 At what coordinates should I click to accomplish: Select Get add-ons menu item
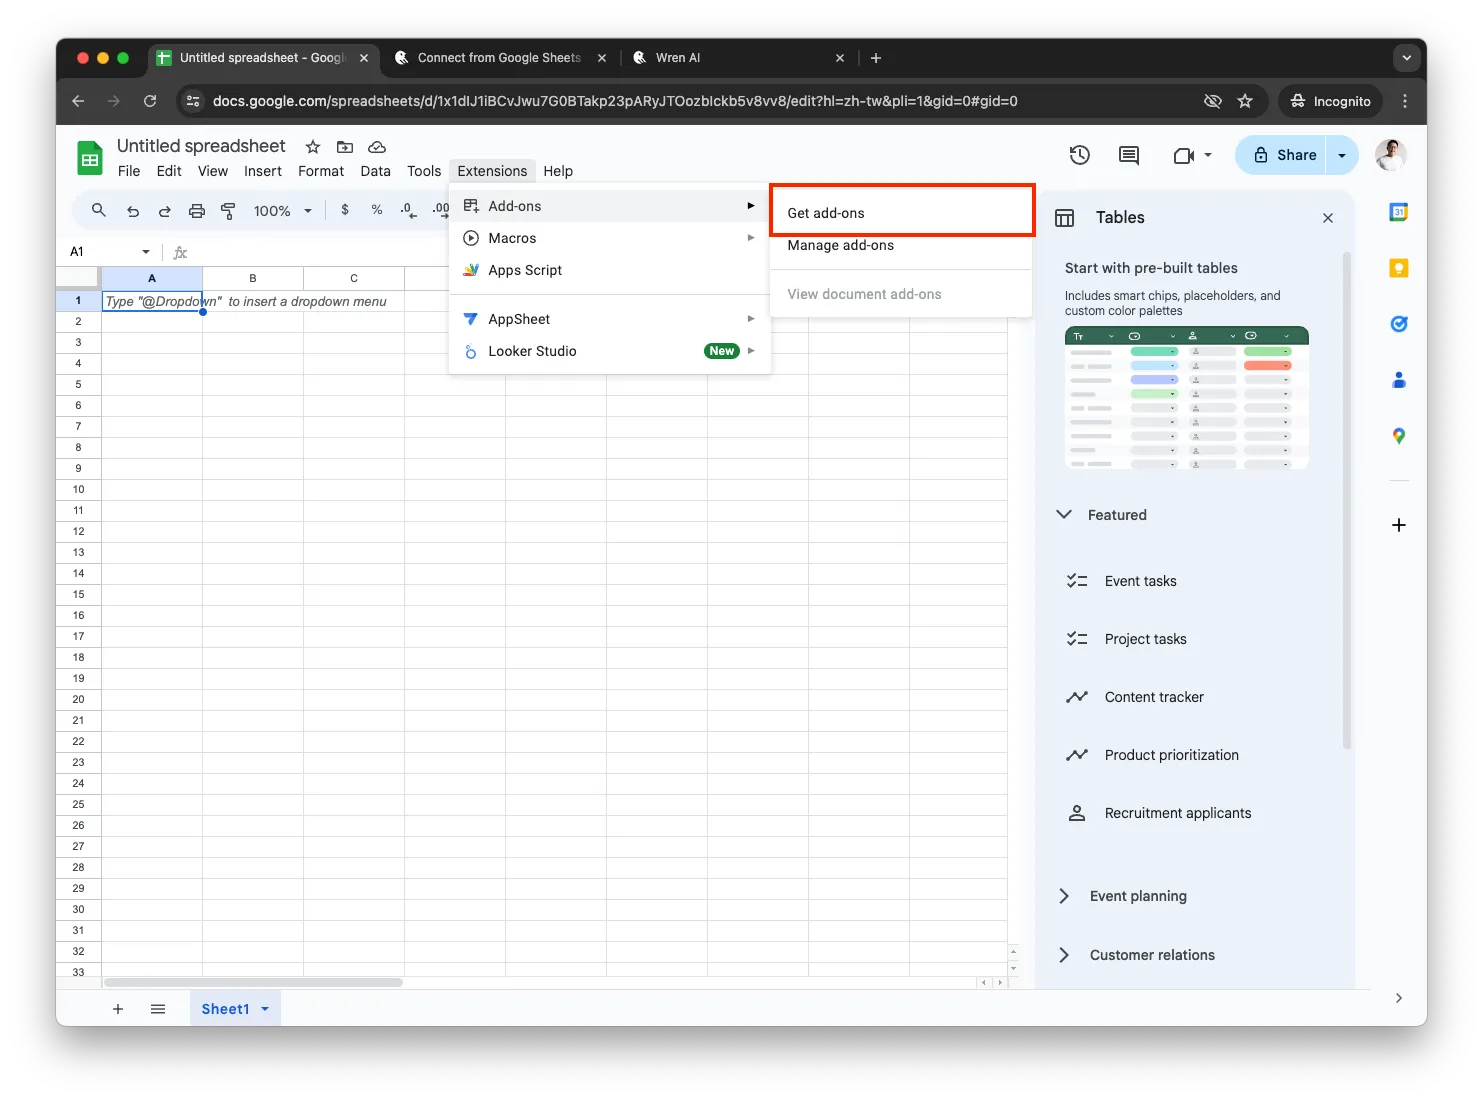click(826, 213)
